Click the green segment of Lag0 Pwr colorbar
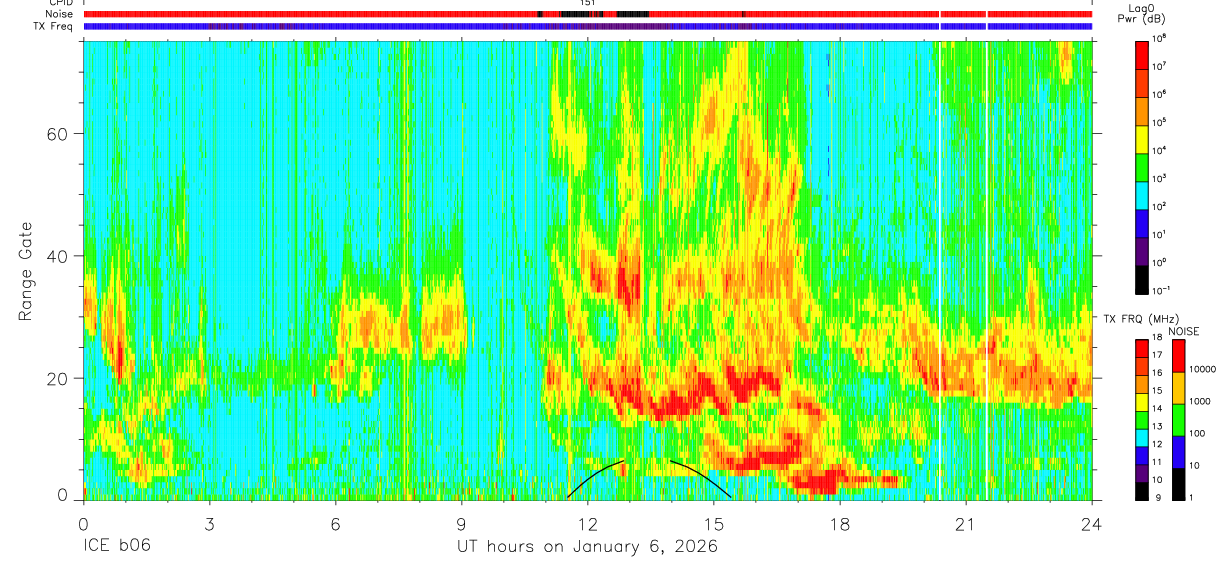The image size is (1228, 567). (x=1142, y=165)
